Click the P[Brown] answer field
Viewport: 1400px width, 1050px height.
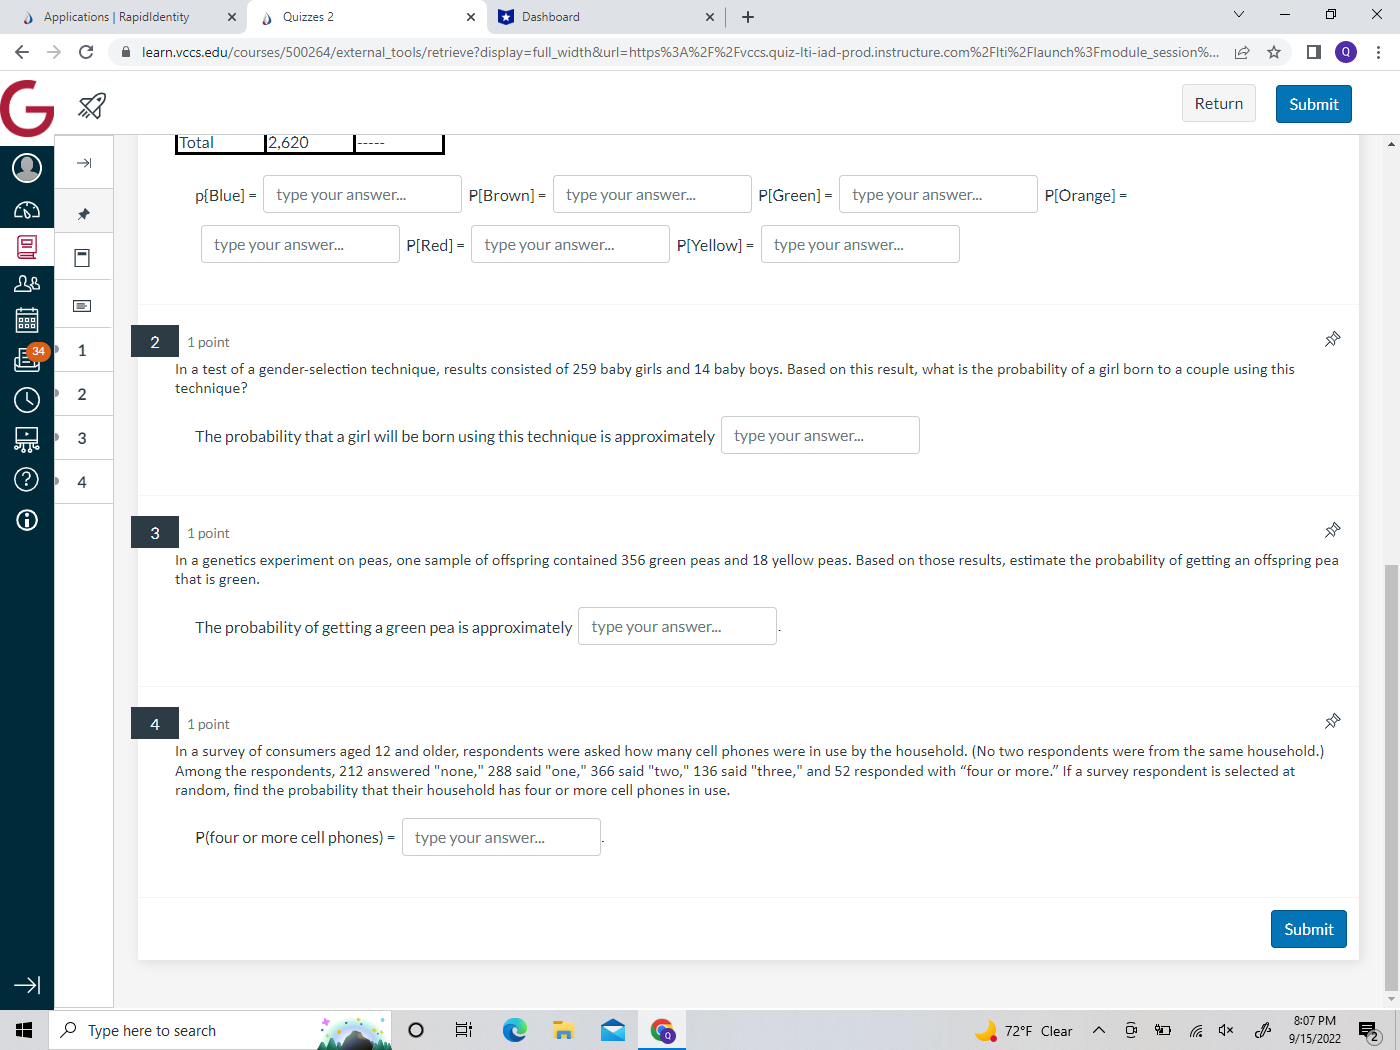(x=652, y=194)
